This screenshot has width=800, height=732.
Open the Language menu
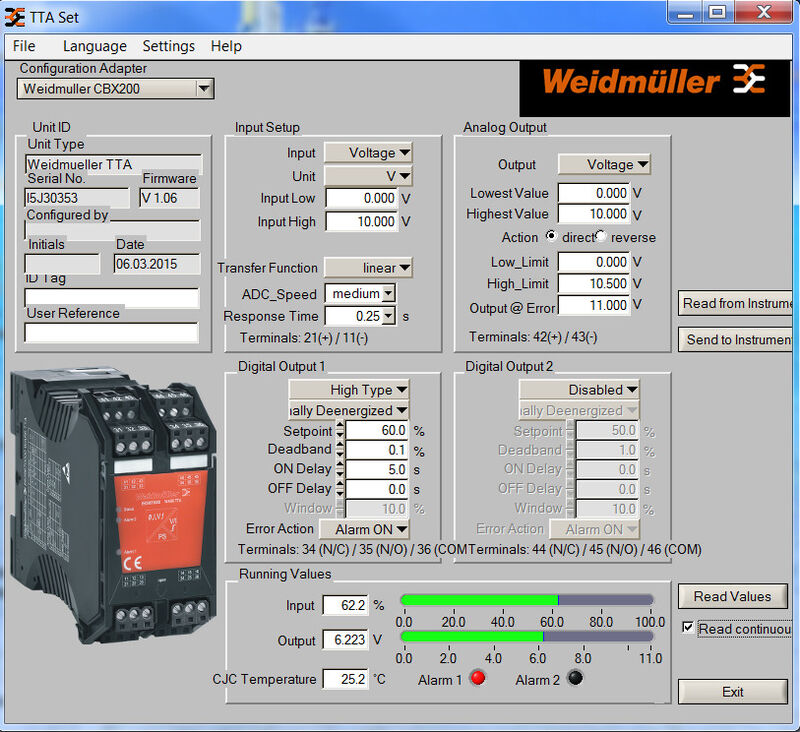[94, 46]
